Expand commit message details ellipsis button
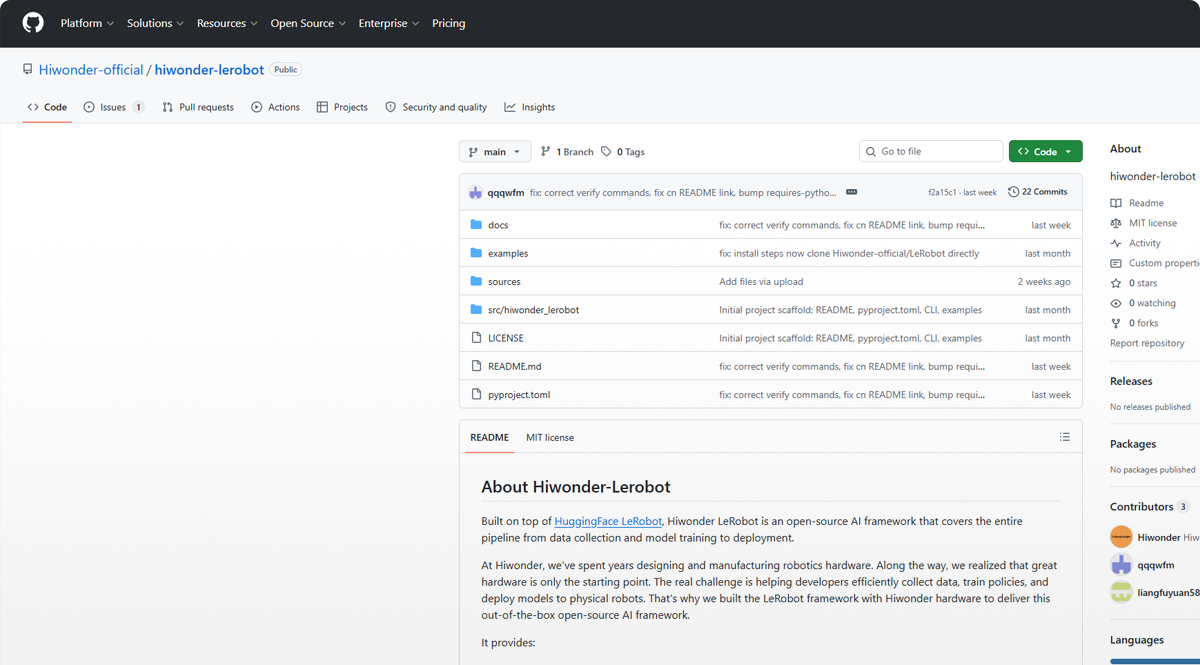 point(851,192)
